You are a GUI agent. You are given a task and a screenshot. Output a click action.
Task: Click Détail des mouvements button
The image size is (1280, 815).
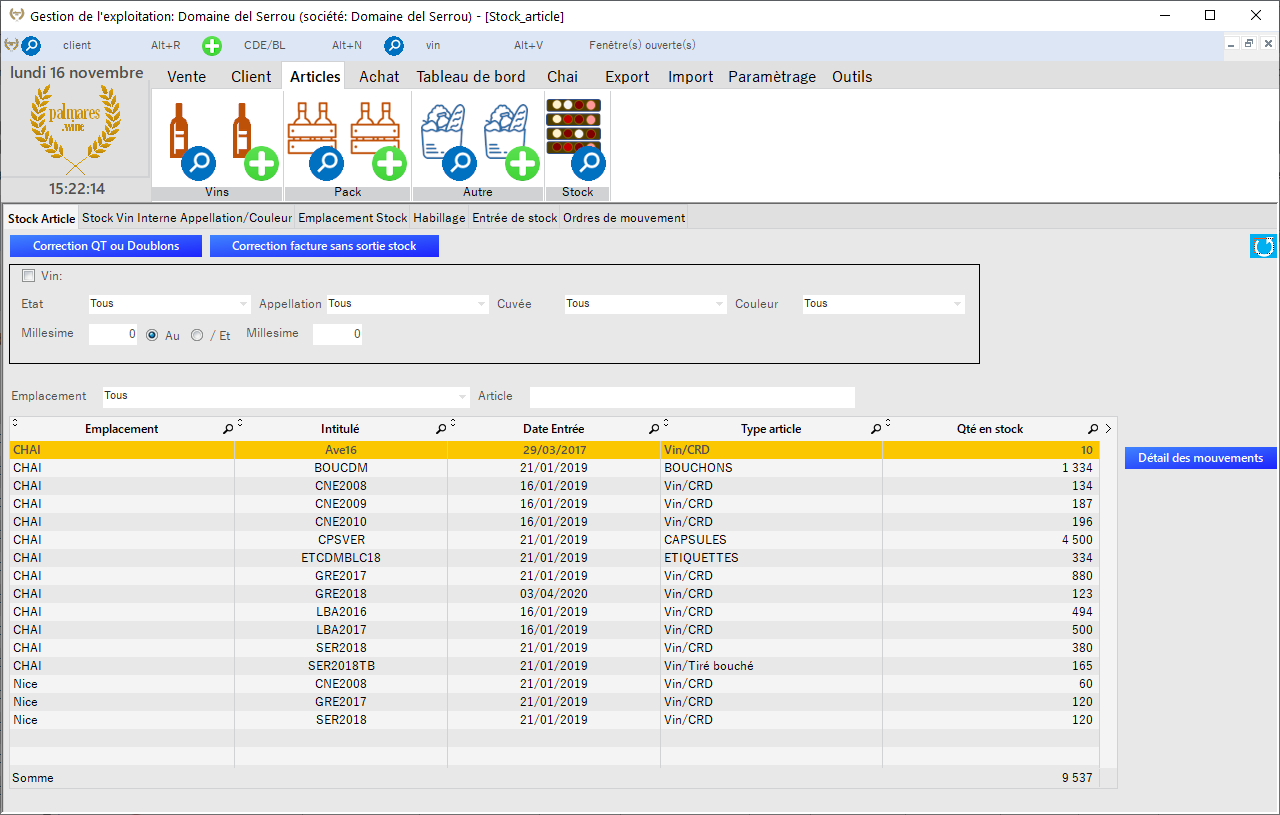pos(1200,458)
